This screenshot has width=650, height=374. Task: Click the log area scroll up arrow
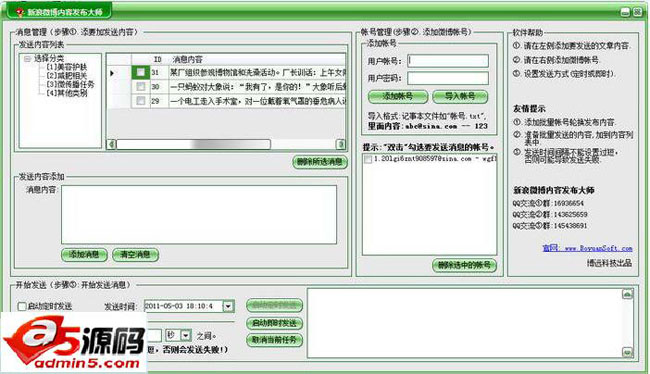tap(628, 294)
